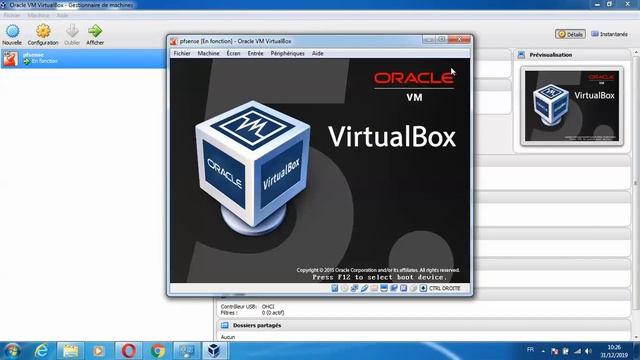Click the VM screen showing VirtualBox boot splash
This screenshot has height=360, width=640.
320,171
